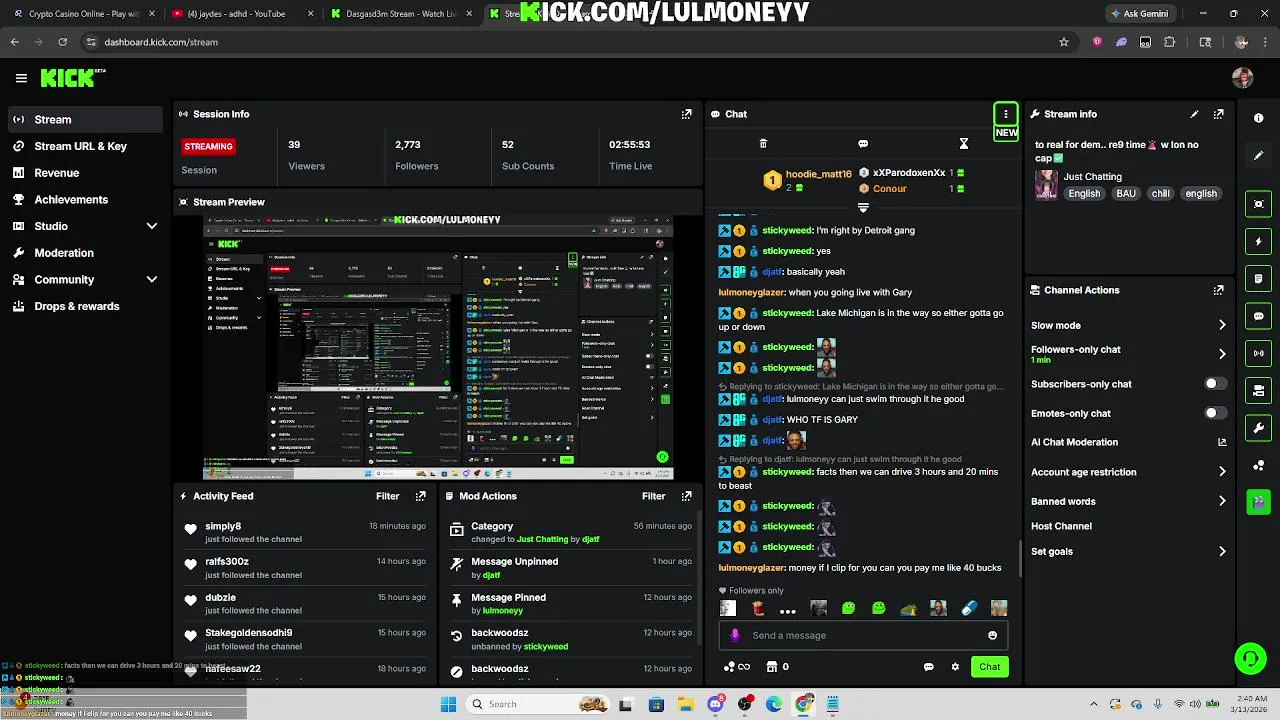Screen dimensions: 1280x720
Task: Click the green headset support button
Action: tap(1250, 658)
